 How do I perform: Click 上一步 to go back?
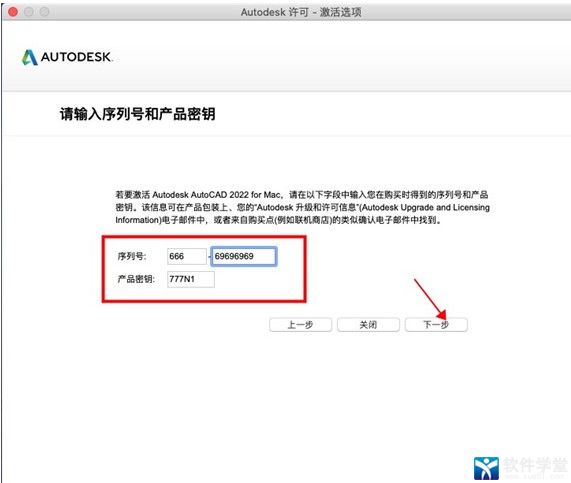pyautogui.click(x=300, y=325)
